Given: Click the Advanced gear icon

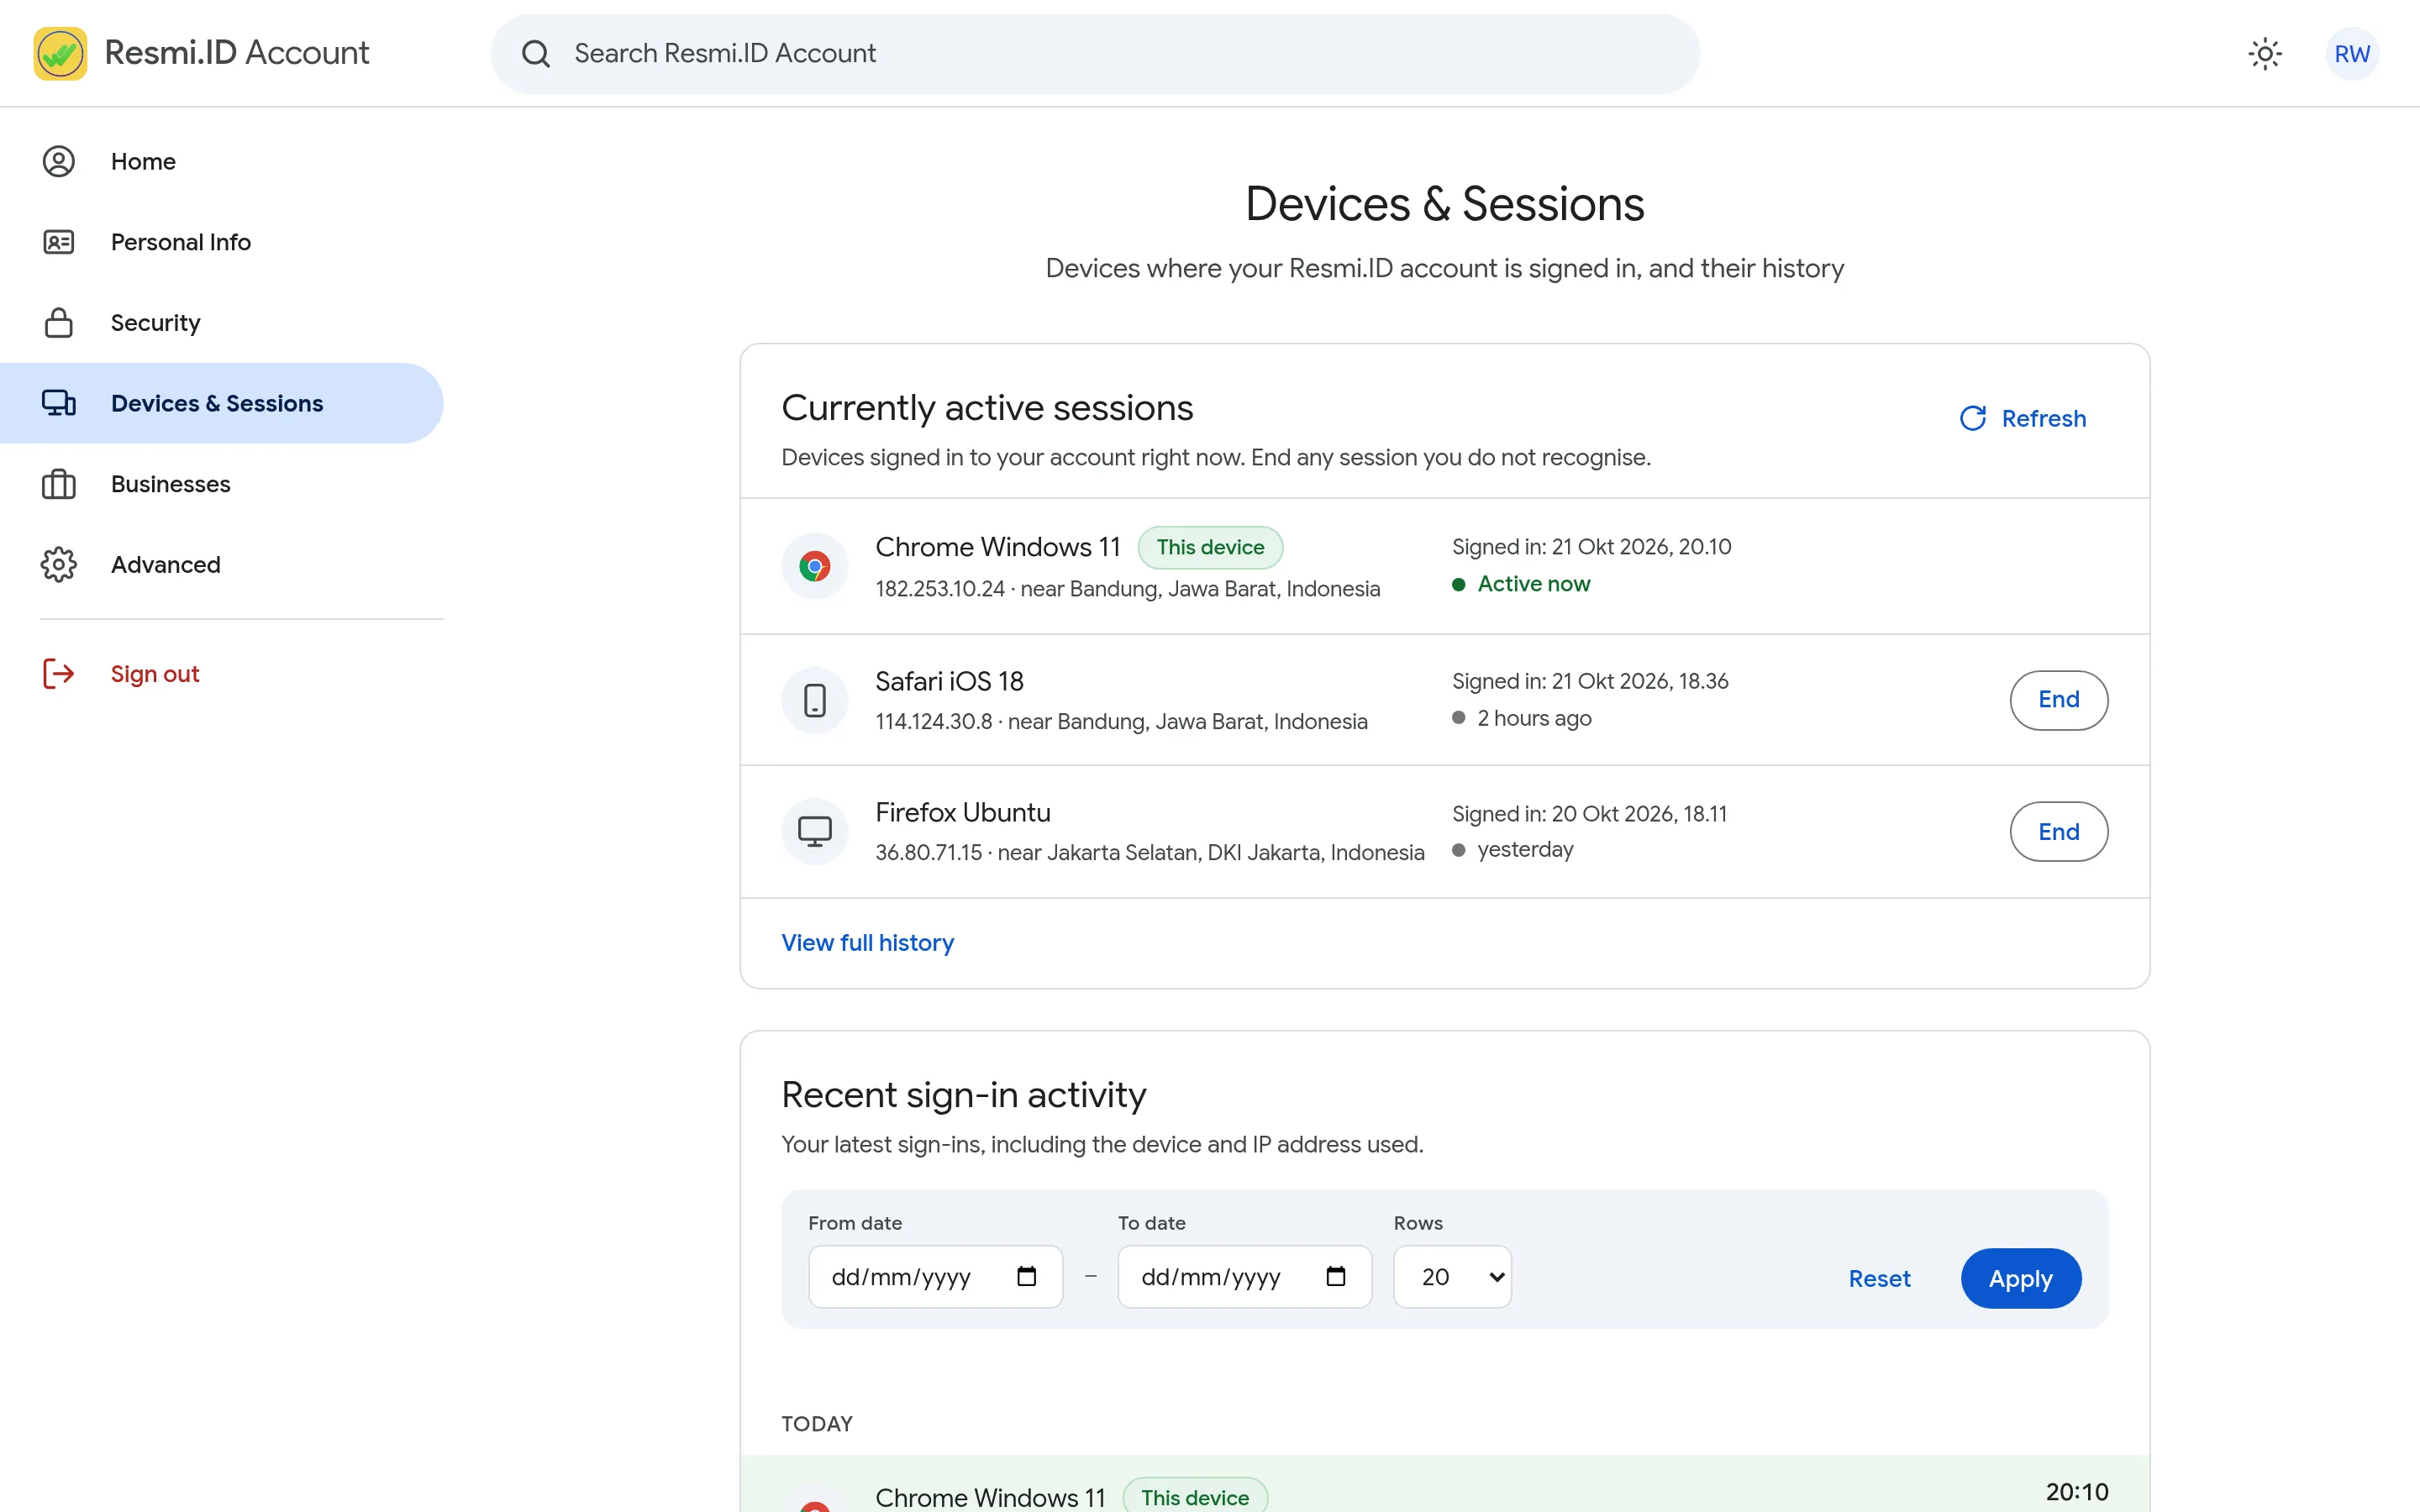Looking at the screenshot, I should pyautogui.click(x=59, y=564).
